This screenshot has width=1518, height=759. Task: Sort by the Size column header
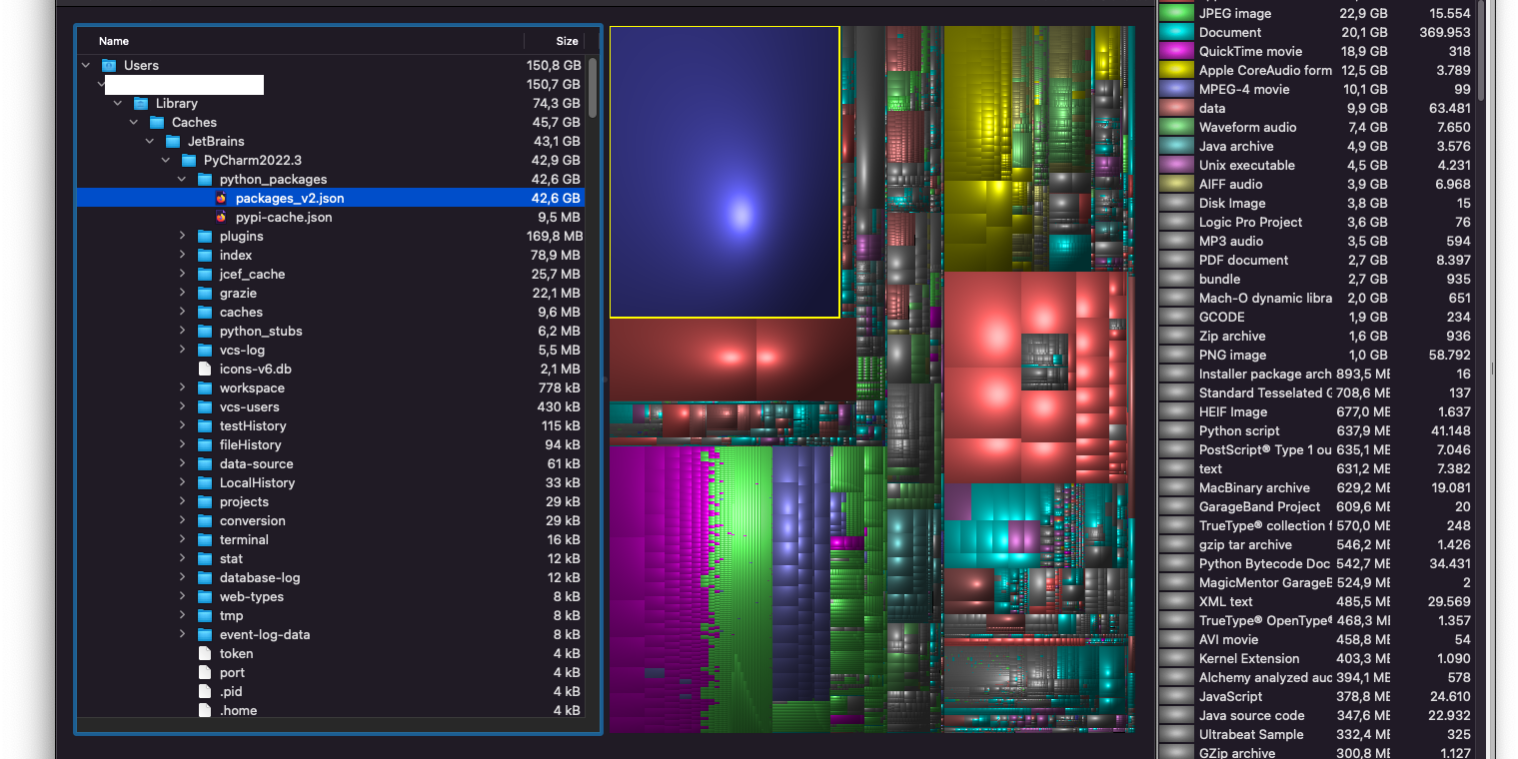click(566, 41)
